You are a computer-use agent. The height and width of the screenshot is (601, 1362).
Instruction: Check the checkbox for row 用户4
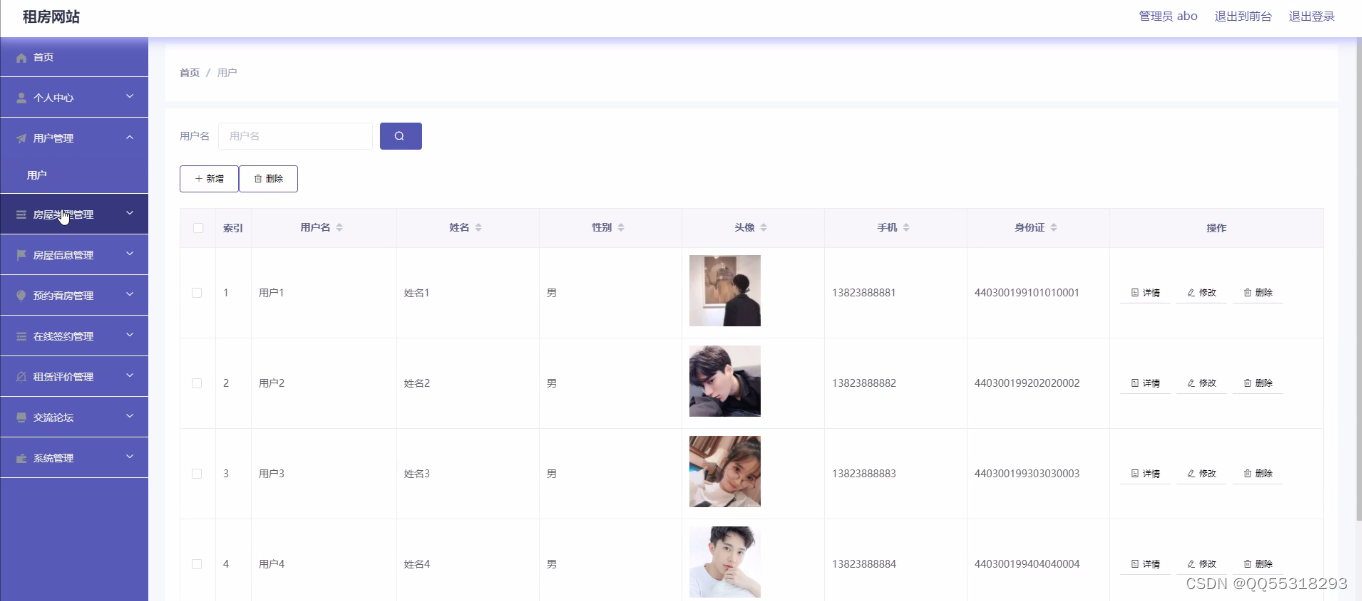coord(197,564)
